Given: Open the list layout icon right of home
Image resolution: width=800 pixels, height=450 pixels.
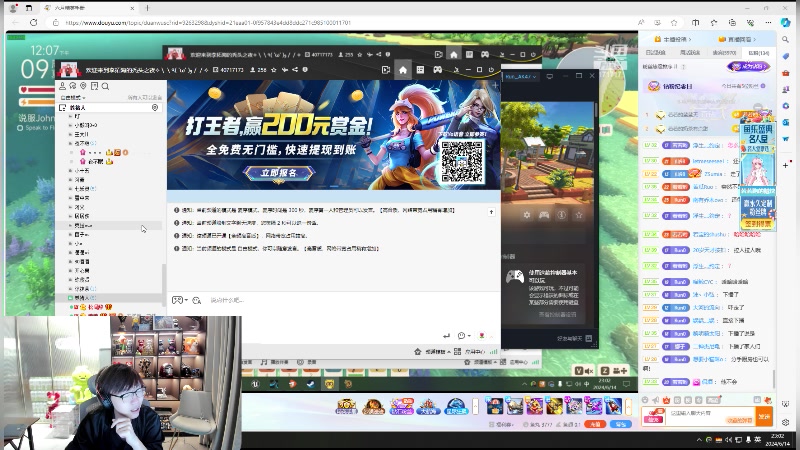Looking at the screenshot, I should coord(420,70).
